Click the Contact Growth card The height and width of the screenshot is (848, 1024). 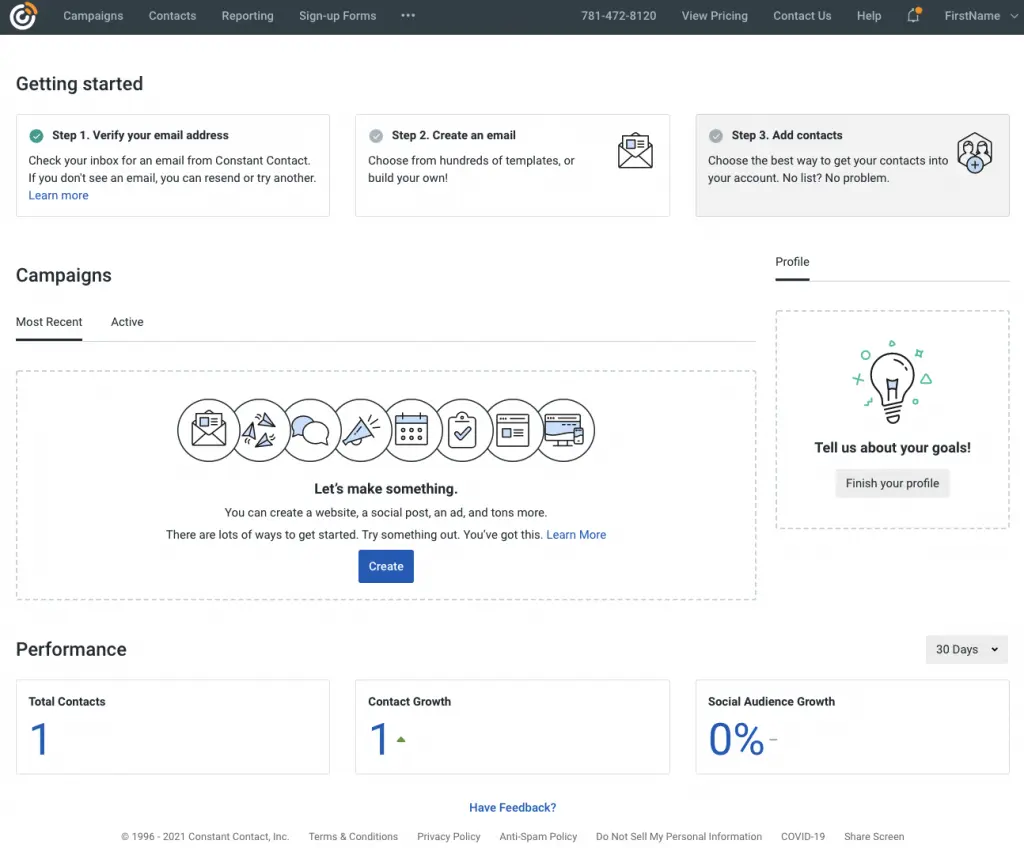pos(513,726)
